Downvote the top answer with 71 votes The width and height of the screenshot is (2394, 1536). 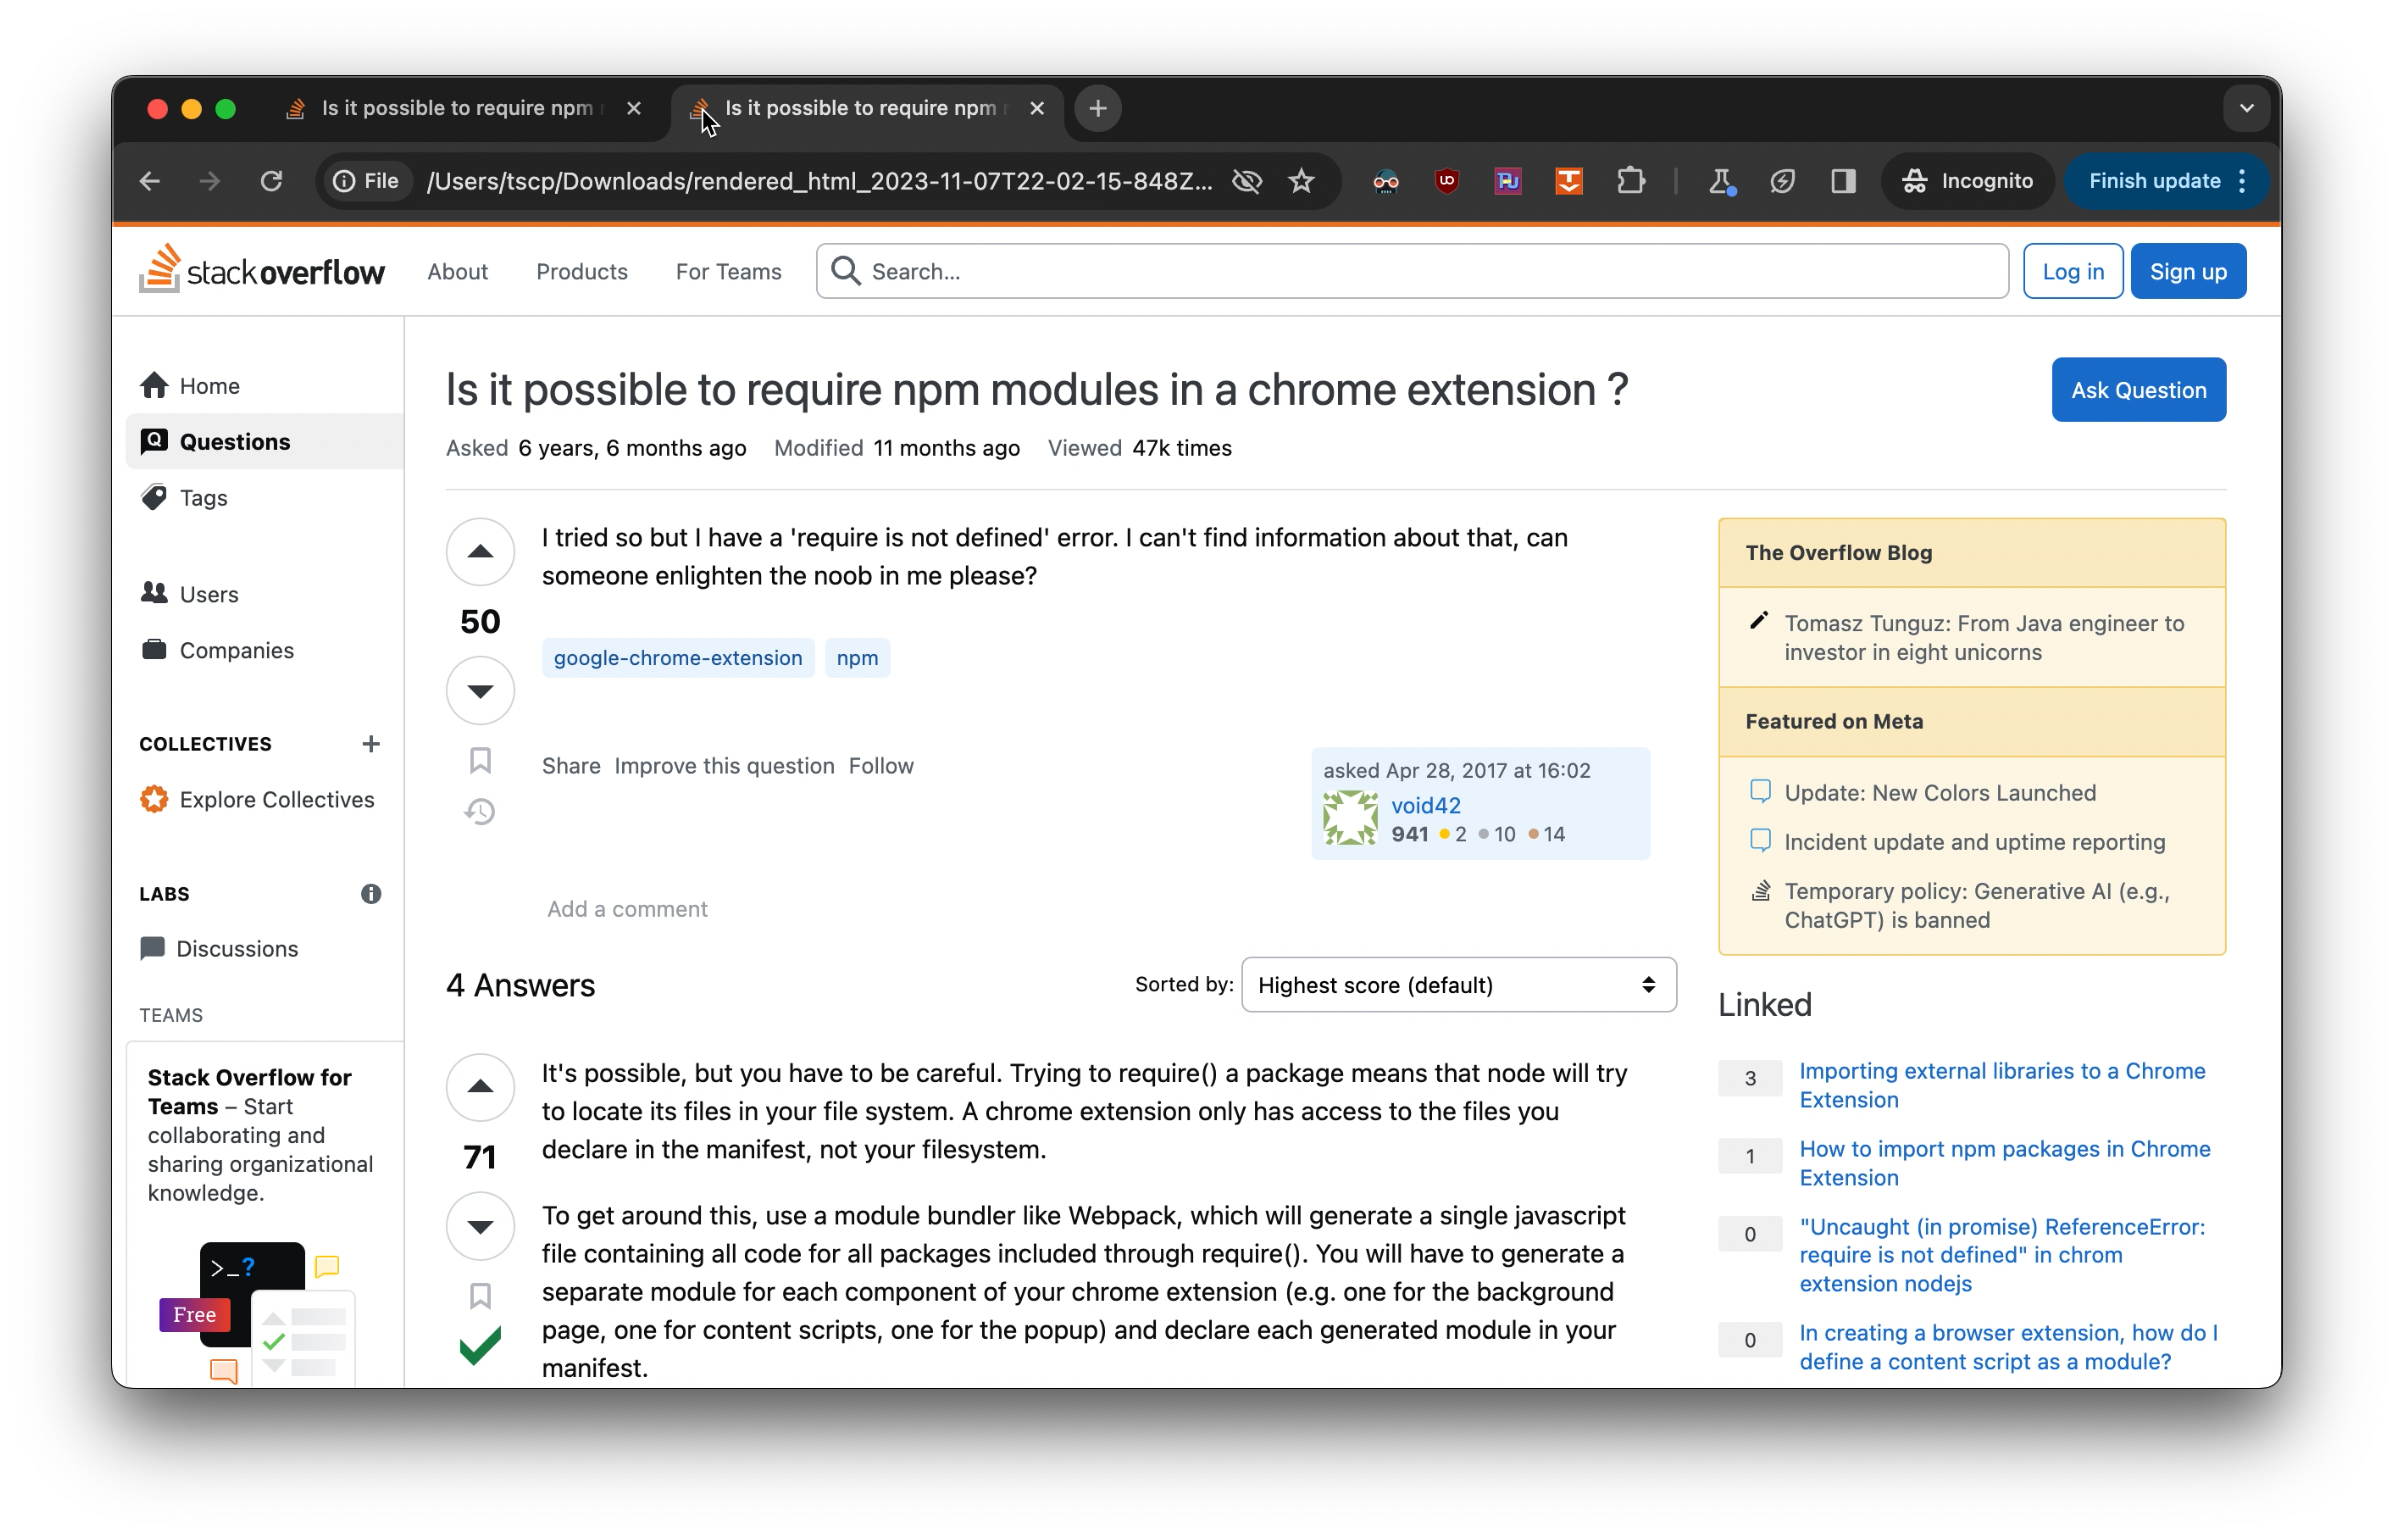[x=480, y=1226]
